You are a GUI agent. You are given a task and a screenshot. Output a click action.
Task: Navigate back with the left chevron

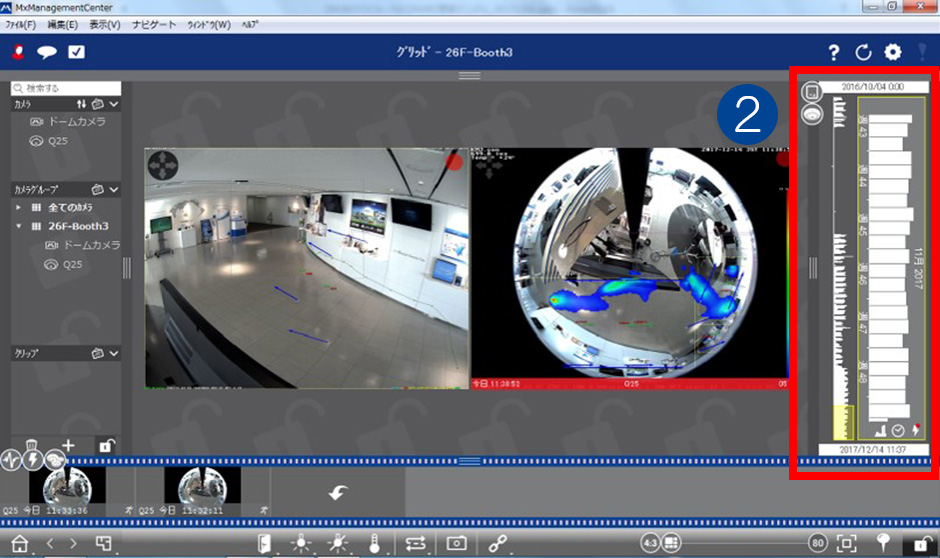pos(50,544)
